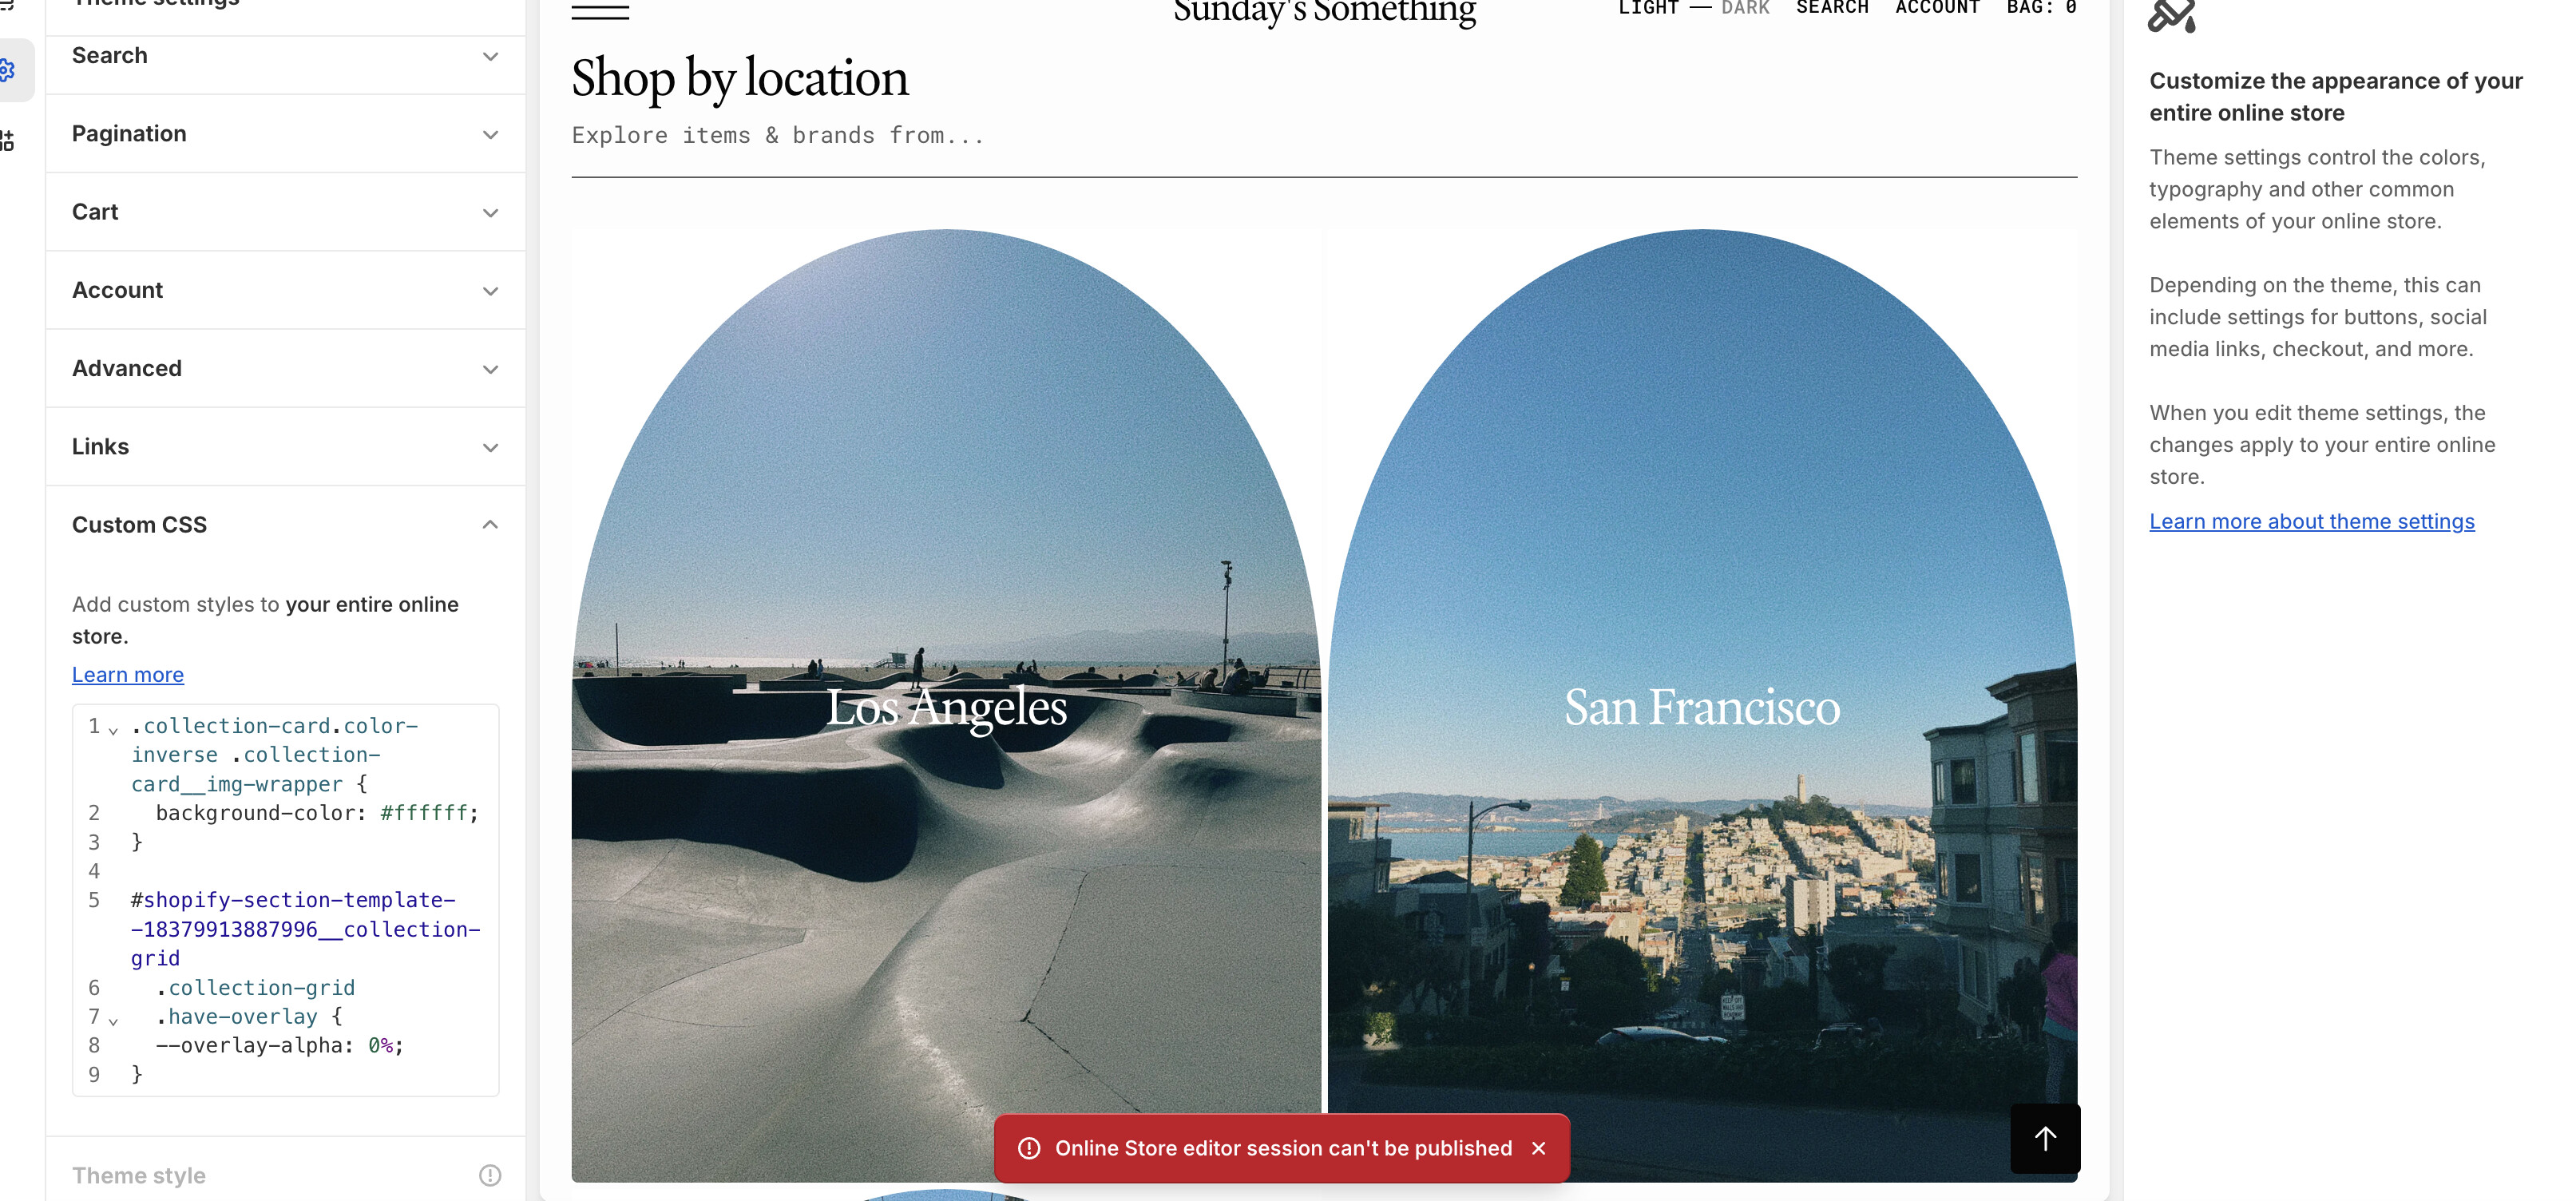Open ACCOUNT in the store header
This screenshot has width=2576, height=1201.
point(1937,8)
